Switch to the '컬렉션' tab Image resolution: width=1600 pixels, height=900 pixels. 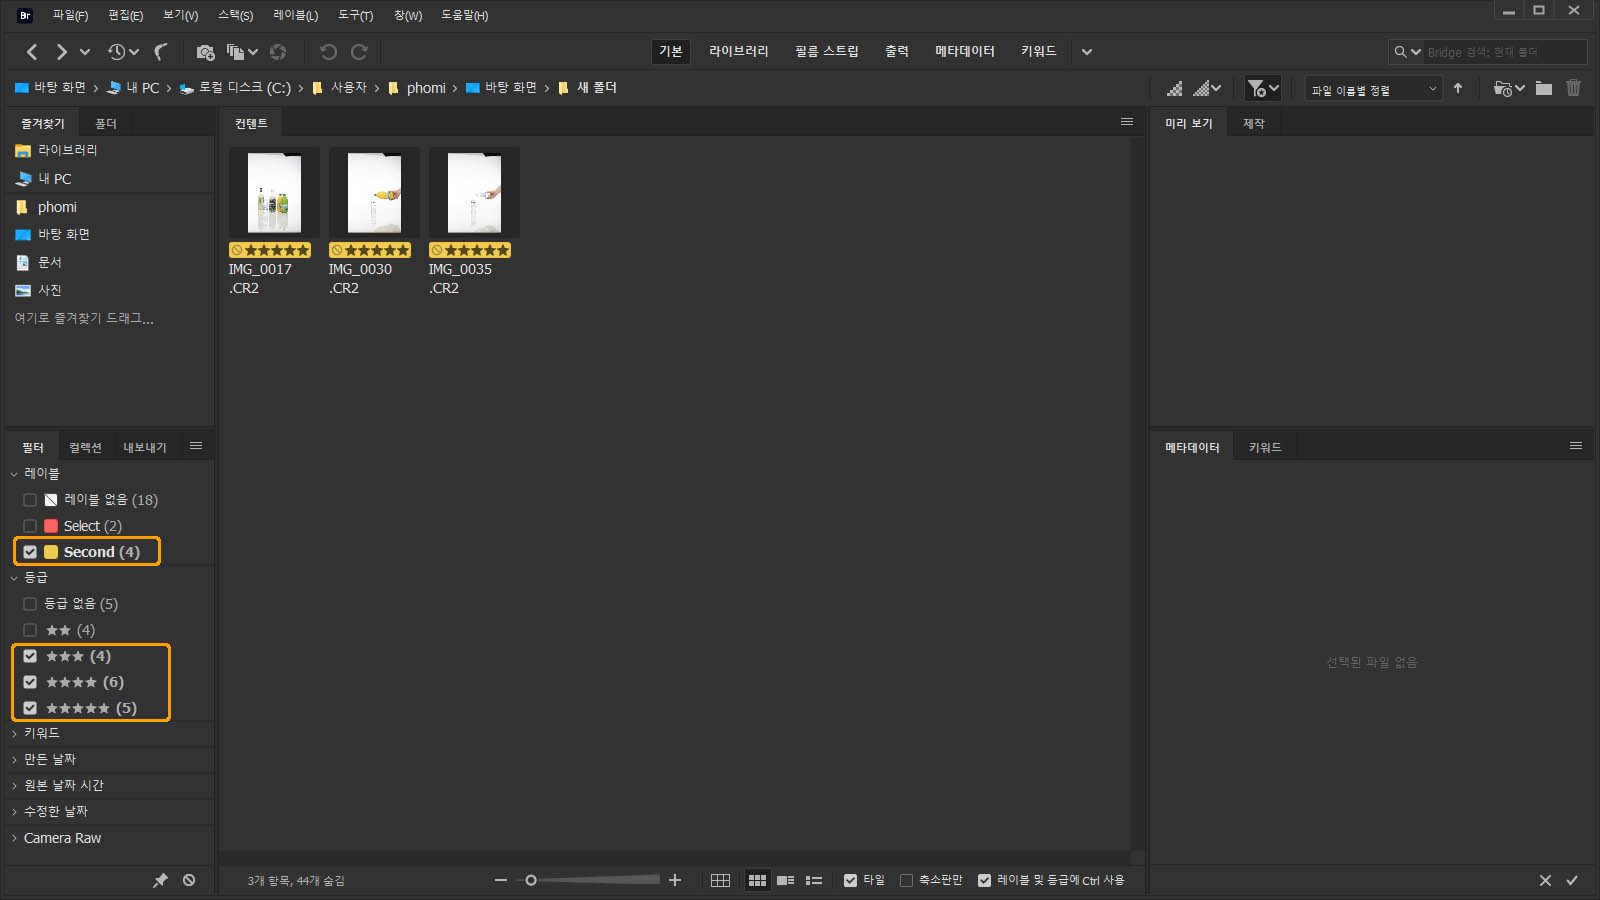[85, 448]
